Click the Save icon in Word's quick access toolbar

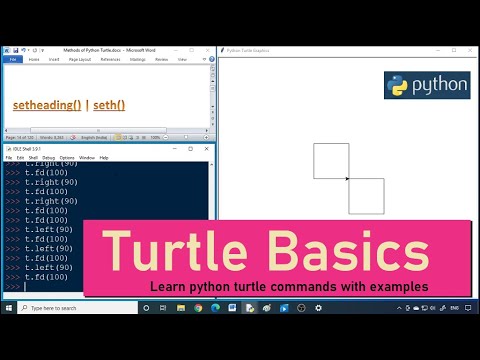click(15, 50)
